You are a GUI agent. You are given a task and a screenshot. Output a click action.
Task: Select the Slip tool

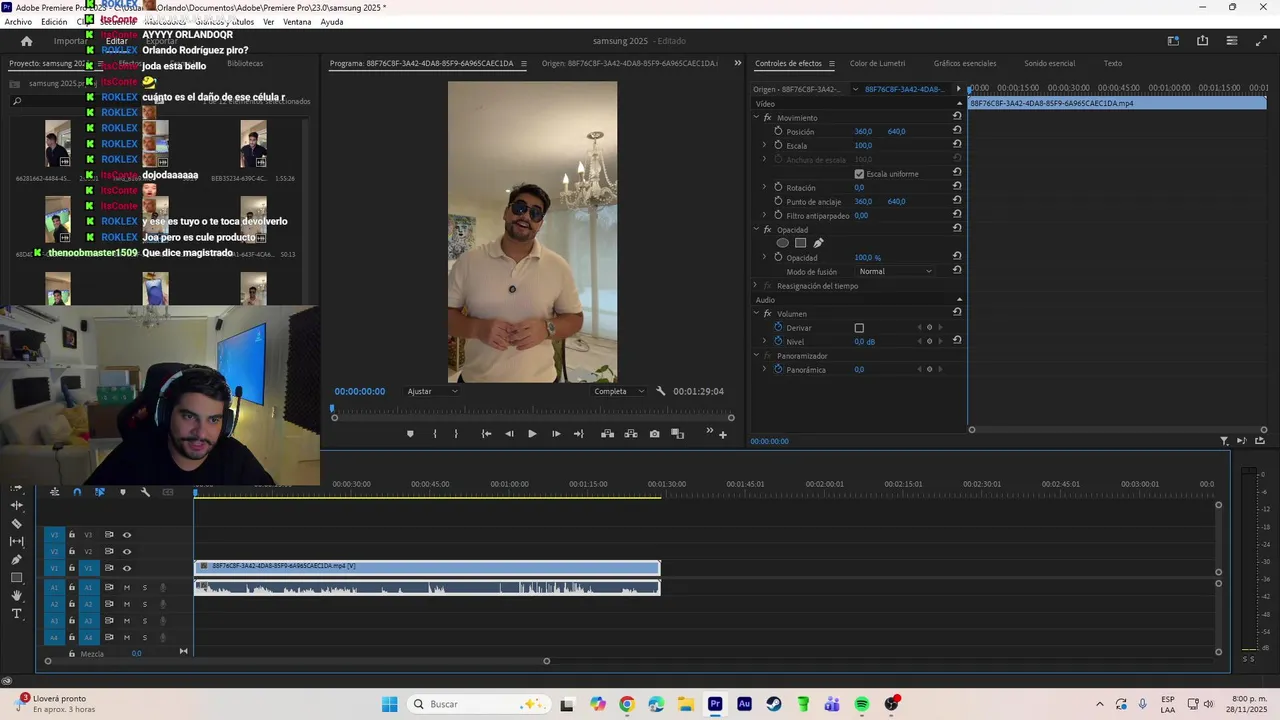pos(16,541)
